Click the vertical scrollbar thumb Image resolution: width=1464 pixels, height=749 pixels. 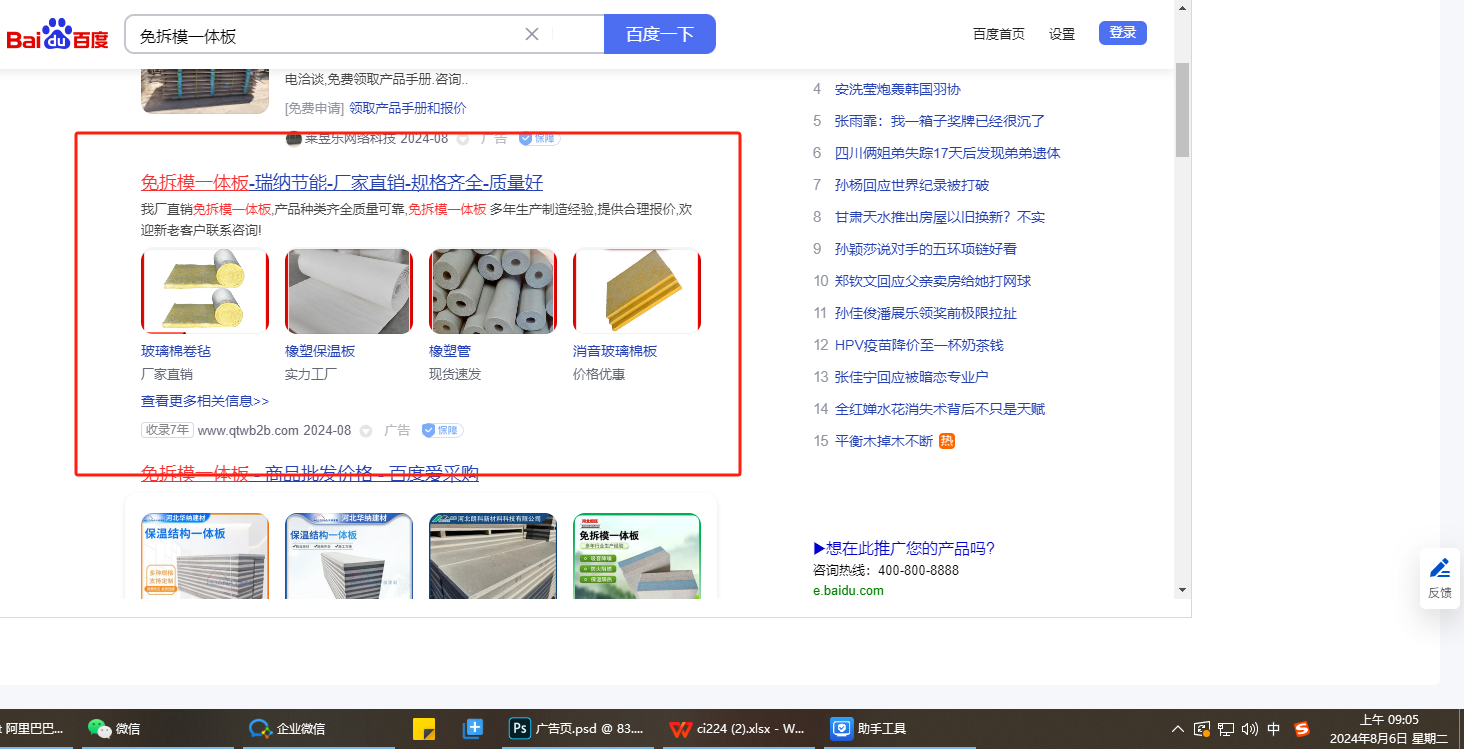[x=1182, y=109]
